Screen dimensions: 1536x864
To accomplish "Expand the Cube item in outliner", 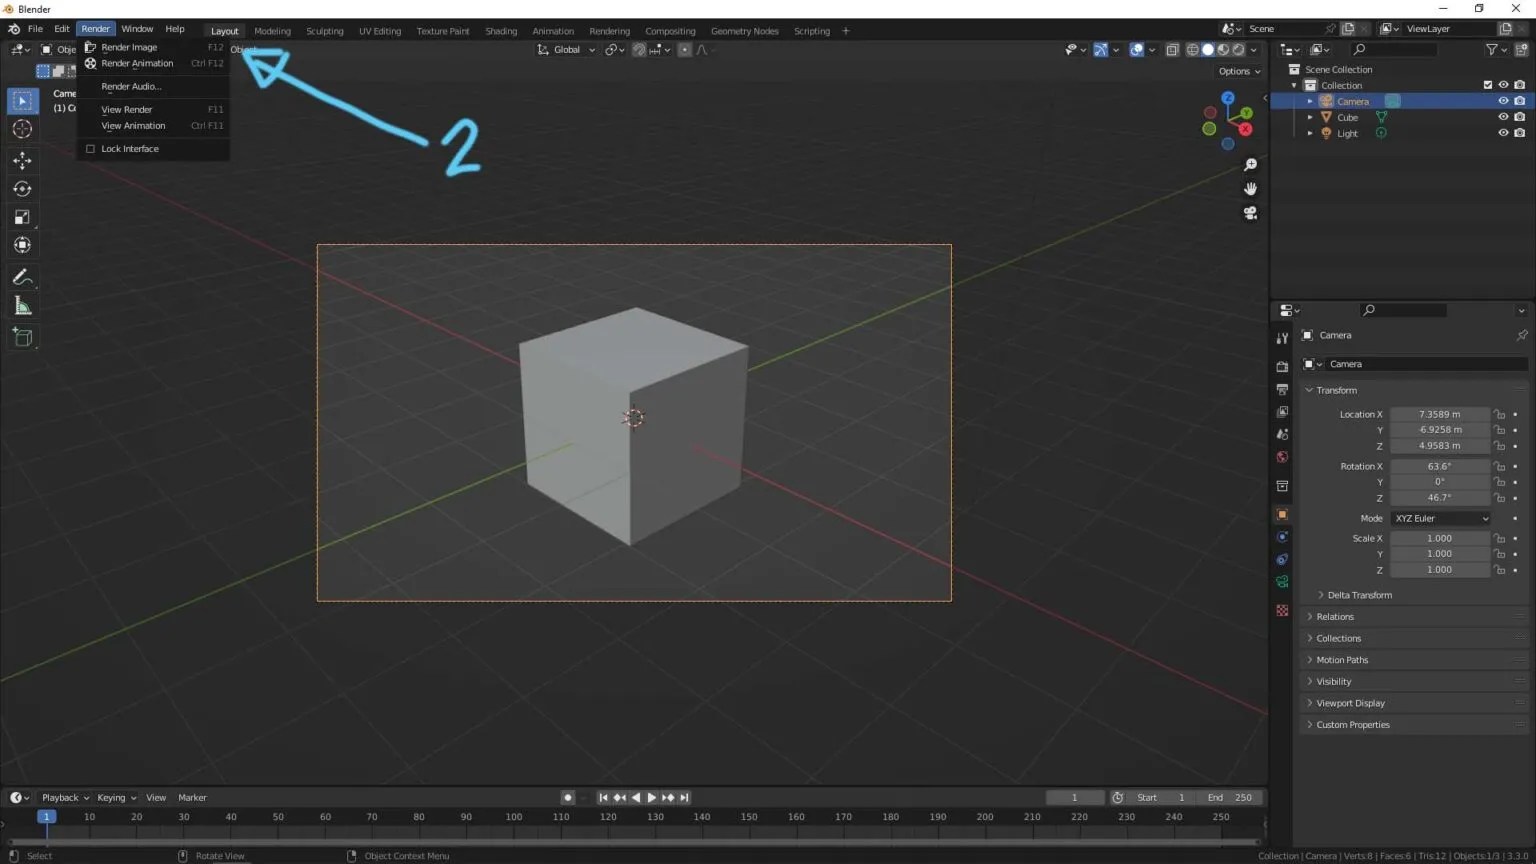I will click(x=1310, y=117).
